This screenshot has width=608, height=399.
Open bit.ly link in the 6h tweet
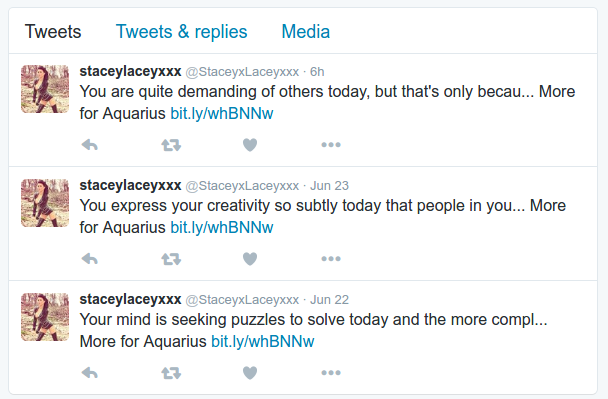[x=222, y=114]
